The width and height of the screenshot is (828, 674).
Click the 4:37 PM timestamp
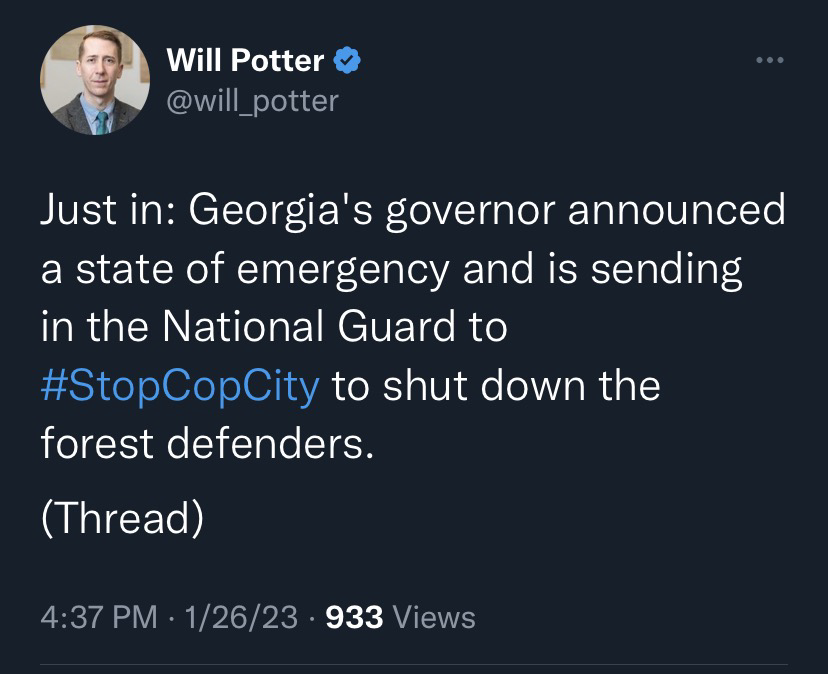pyautogui.click(x=98, y=617)
